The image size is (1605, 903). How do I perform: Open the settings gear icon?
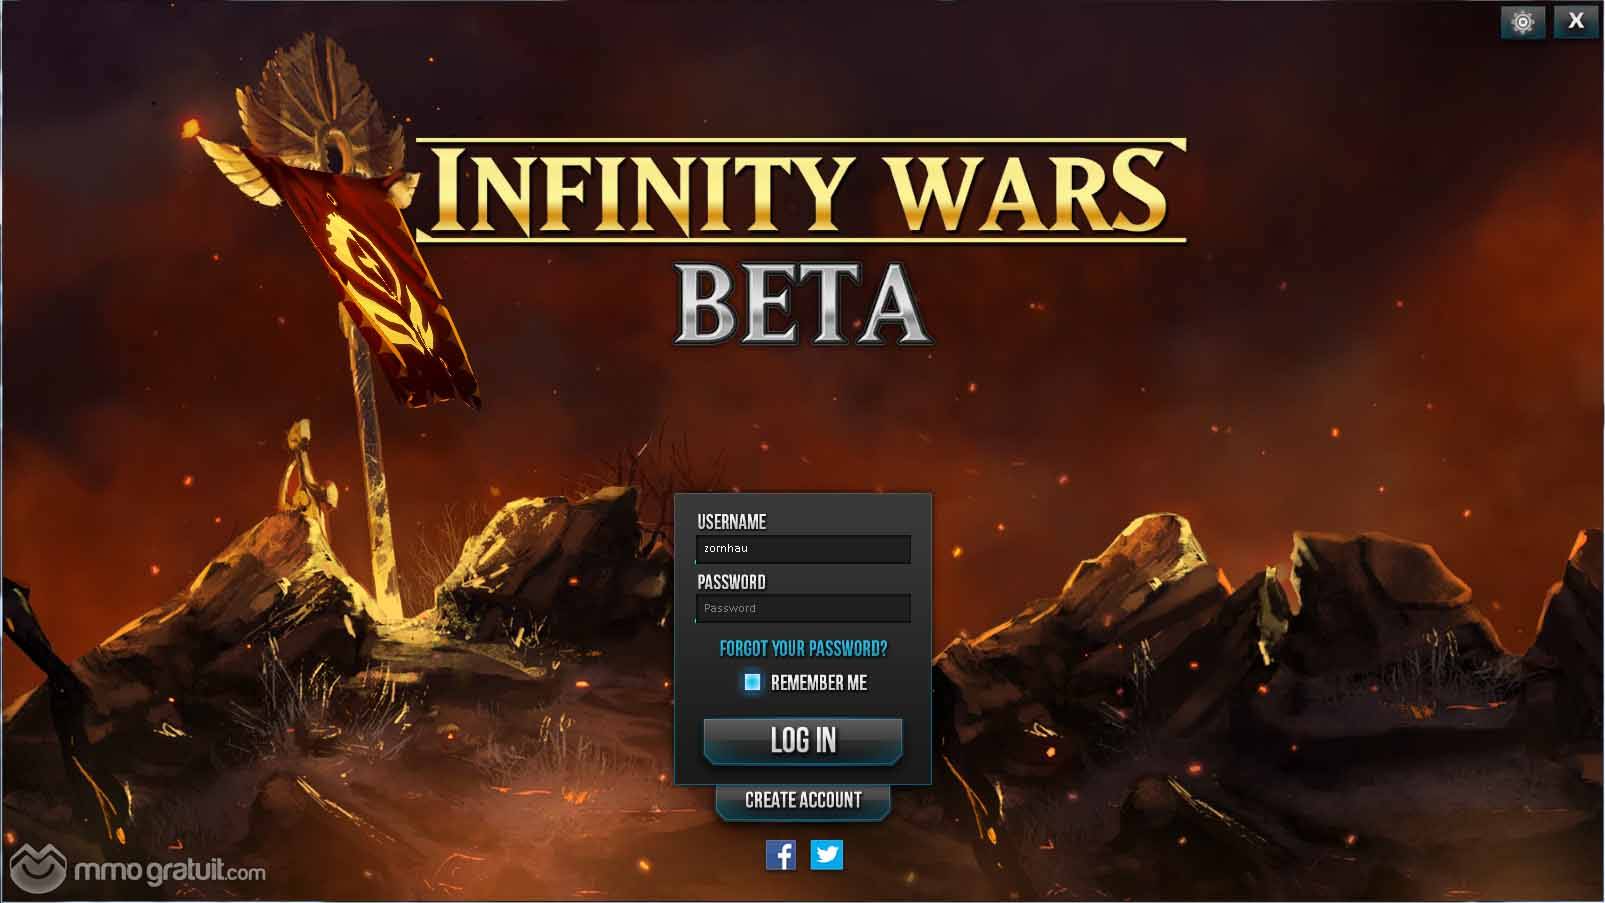(1522, 22)
